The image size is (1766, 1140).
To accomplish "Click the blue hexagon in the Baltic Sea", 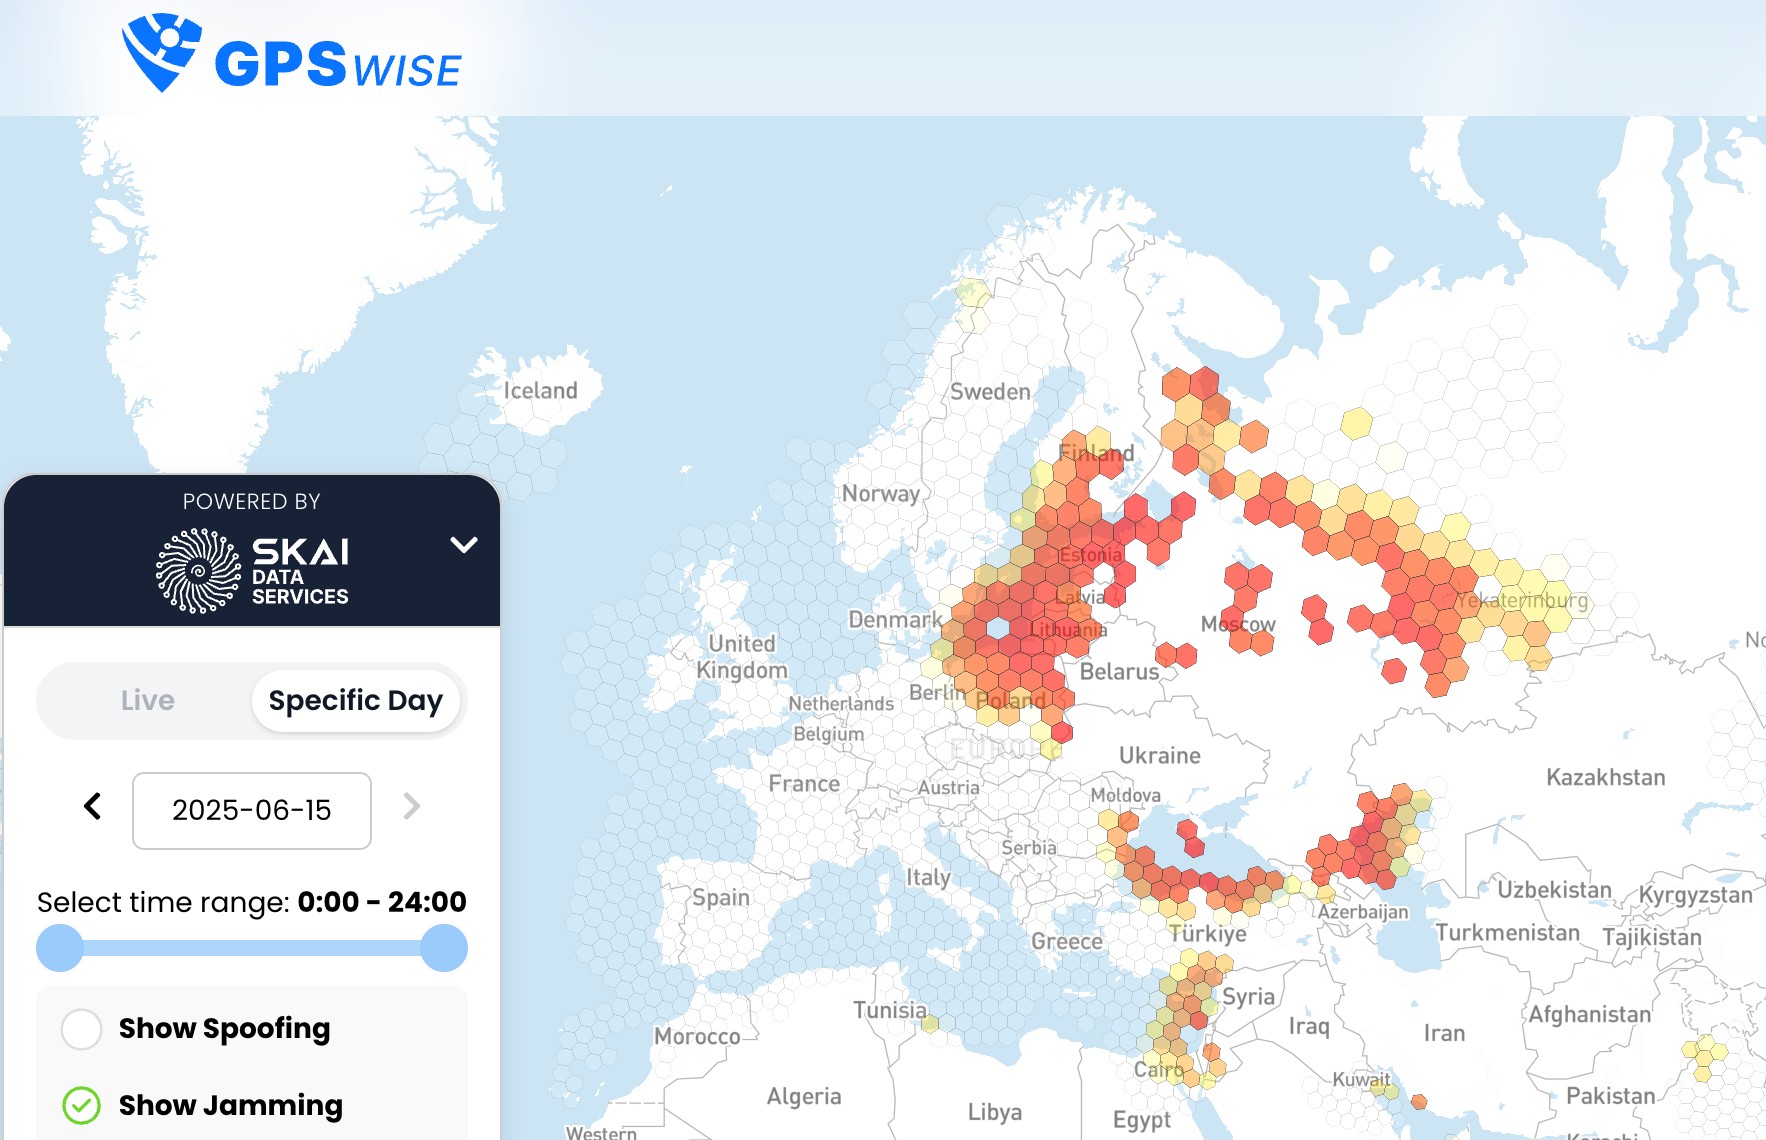I will (x=998, y=628).
